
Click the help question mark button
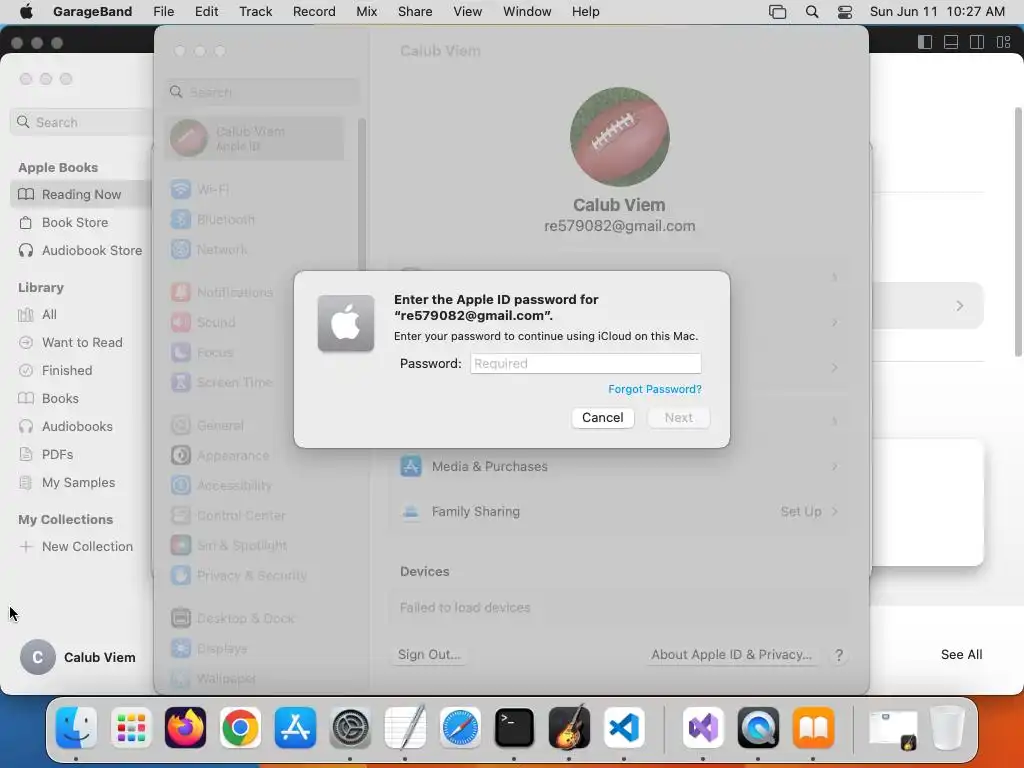tap(839, 655)
